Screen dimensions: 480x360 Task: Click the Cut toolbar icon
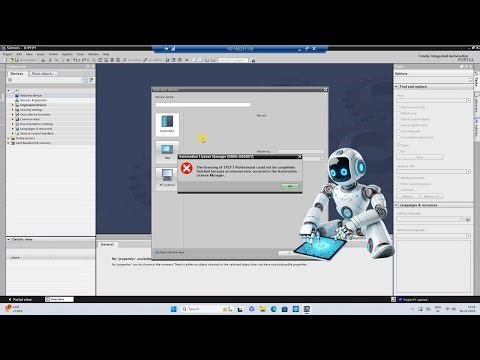click(50, 60)
